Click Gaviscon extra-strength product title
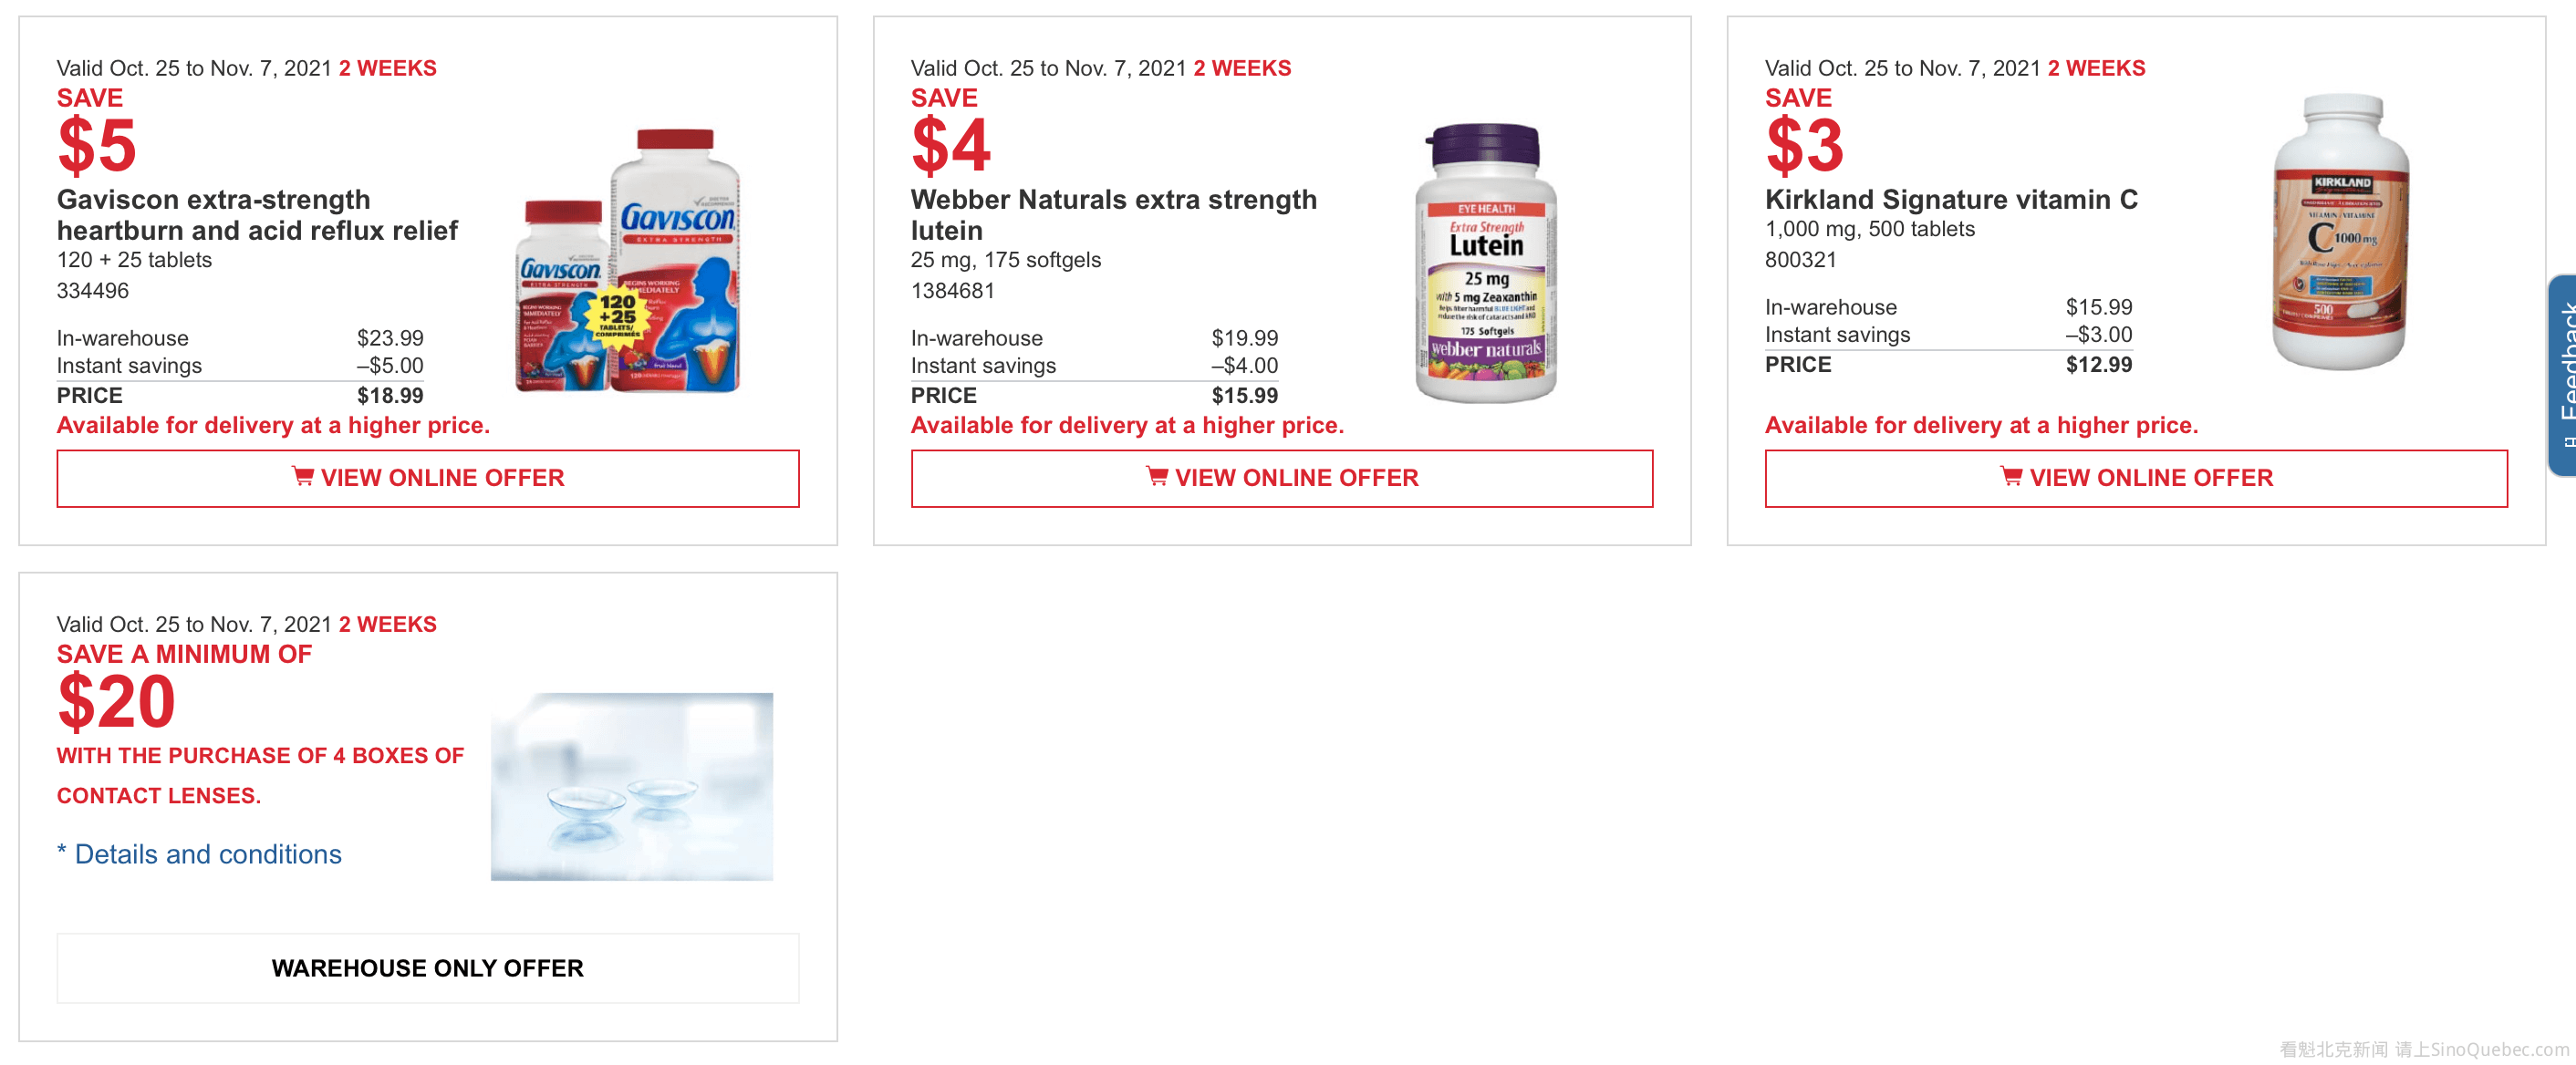Screen dimensions: 2576x1065 tap(257, 215)
